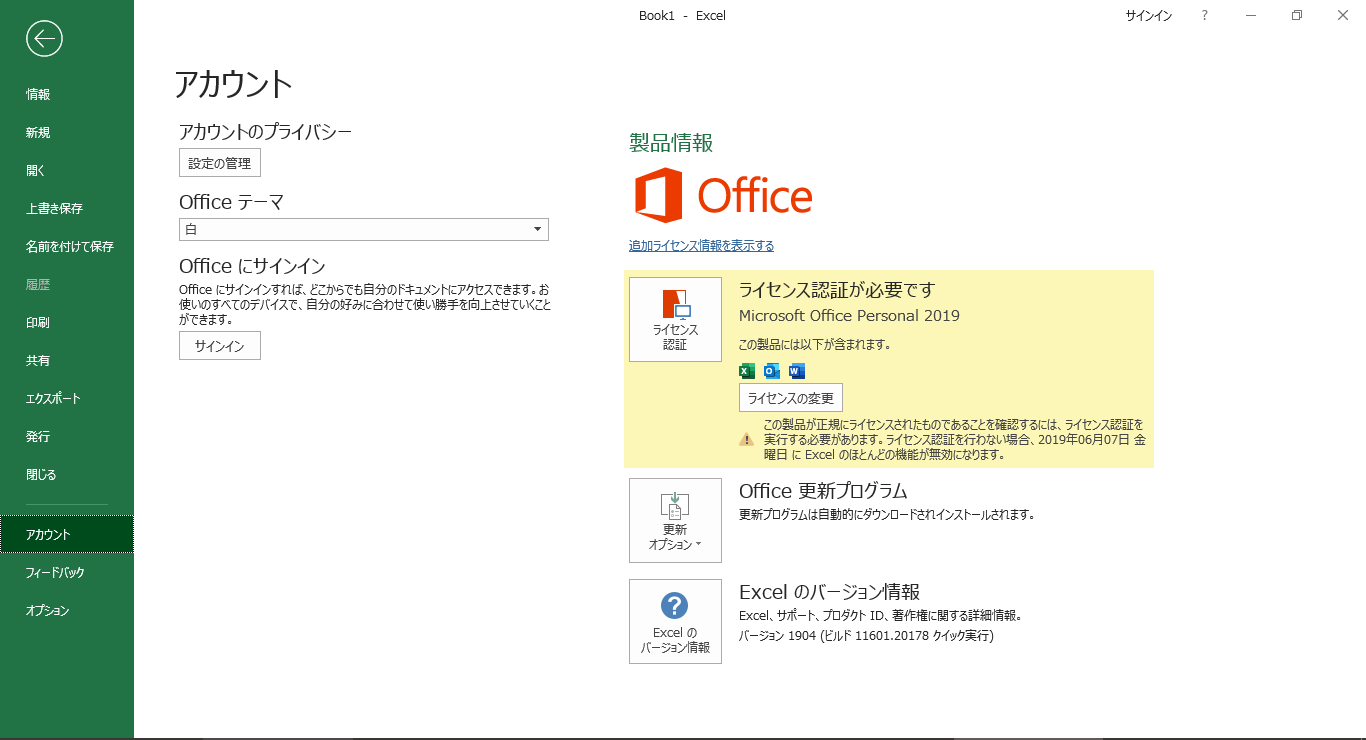Open the 情報 sidebar item
1366x740 pixels.
(67, 94)
